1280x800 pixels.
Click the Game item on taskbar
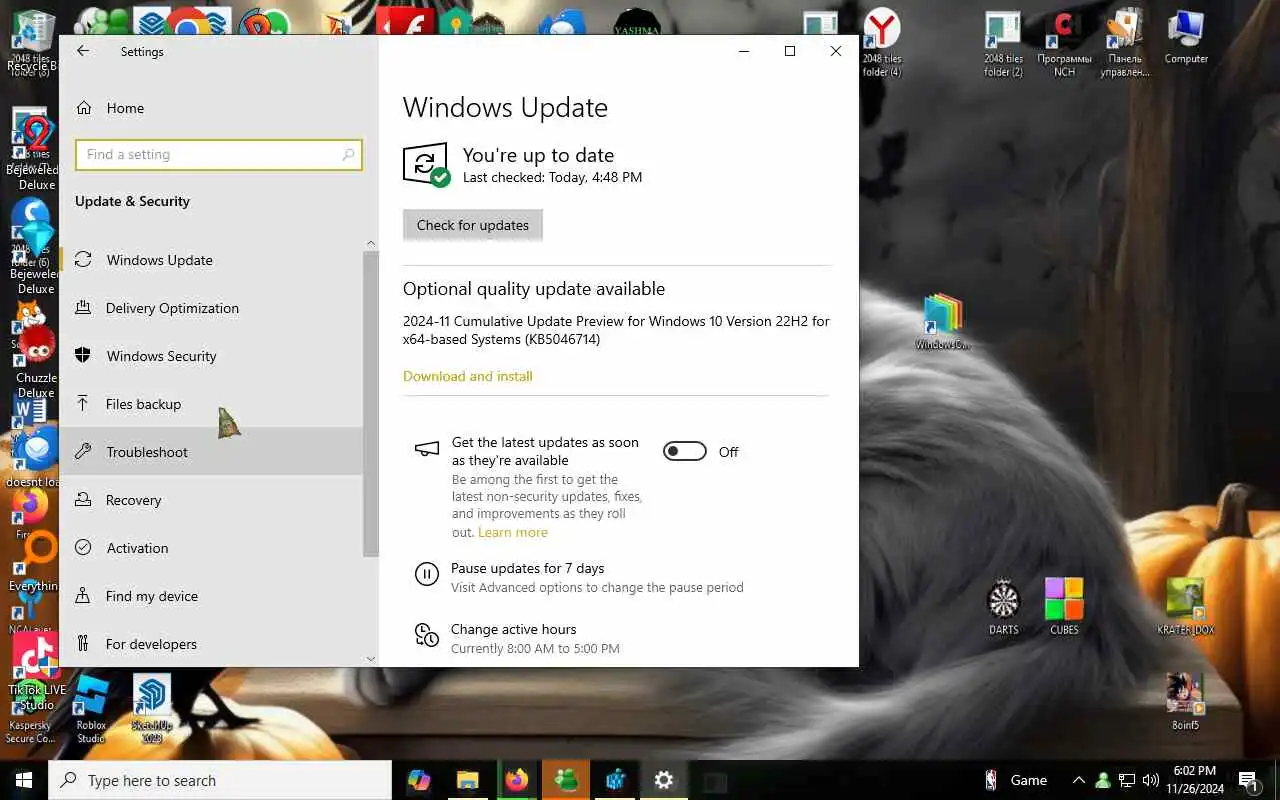[1015, 780]
